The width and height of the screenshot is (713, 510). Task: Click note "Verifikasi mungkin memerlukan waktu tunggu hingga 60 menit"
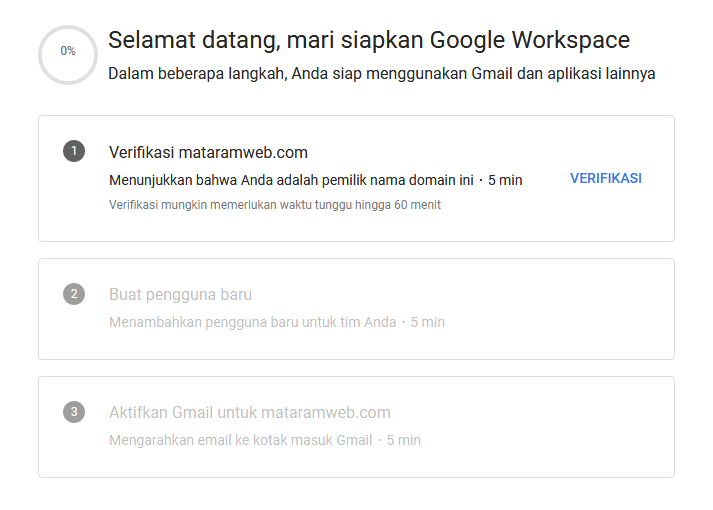pos(275,205)
